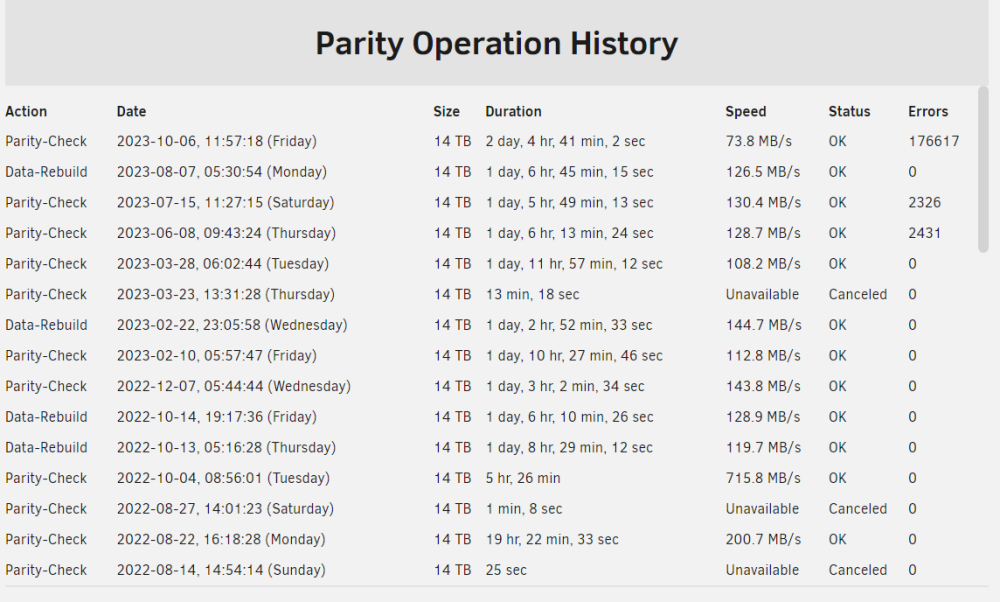This screenshot has width=1000, height=602.
Task: Click the speed value 200.7 MB/s
Action: click(763, 539)
